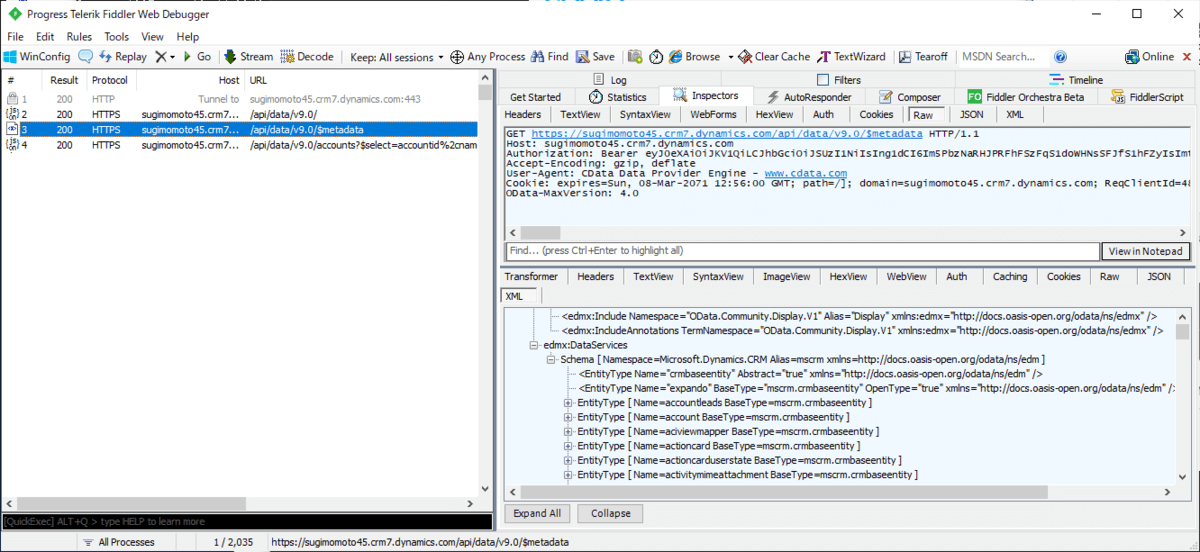Click the Find binoculars icon
Viewport: 1200px width, 552px height.
click(x=538, y=57)
